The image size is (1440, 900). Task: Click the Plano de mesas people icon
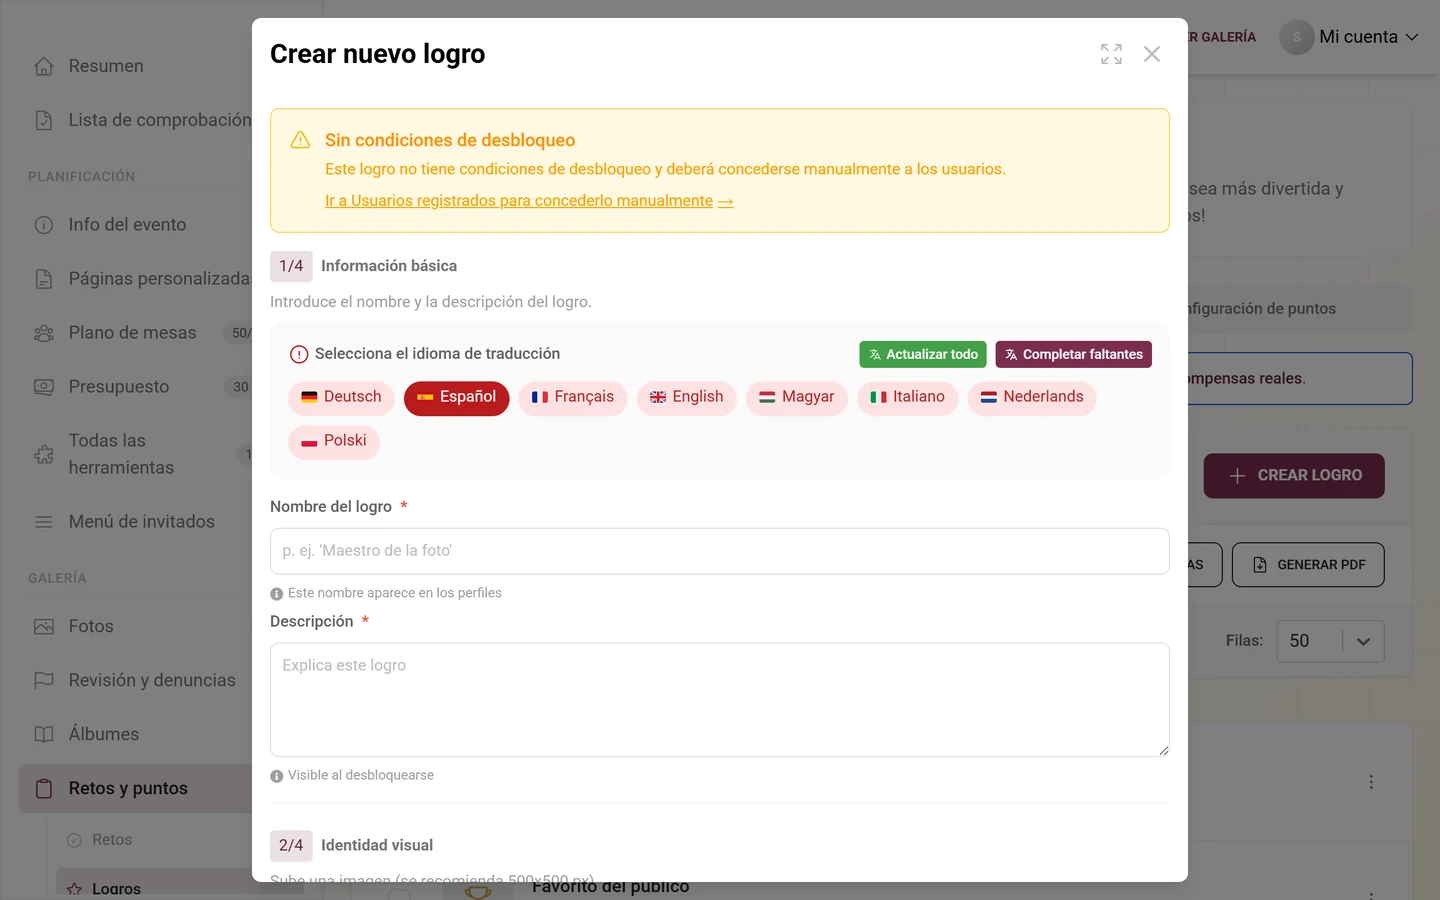pos(44,333)
